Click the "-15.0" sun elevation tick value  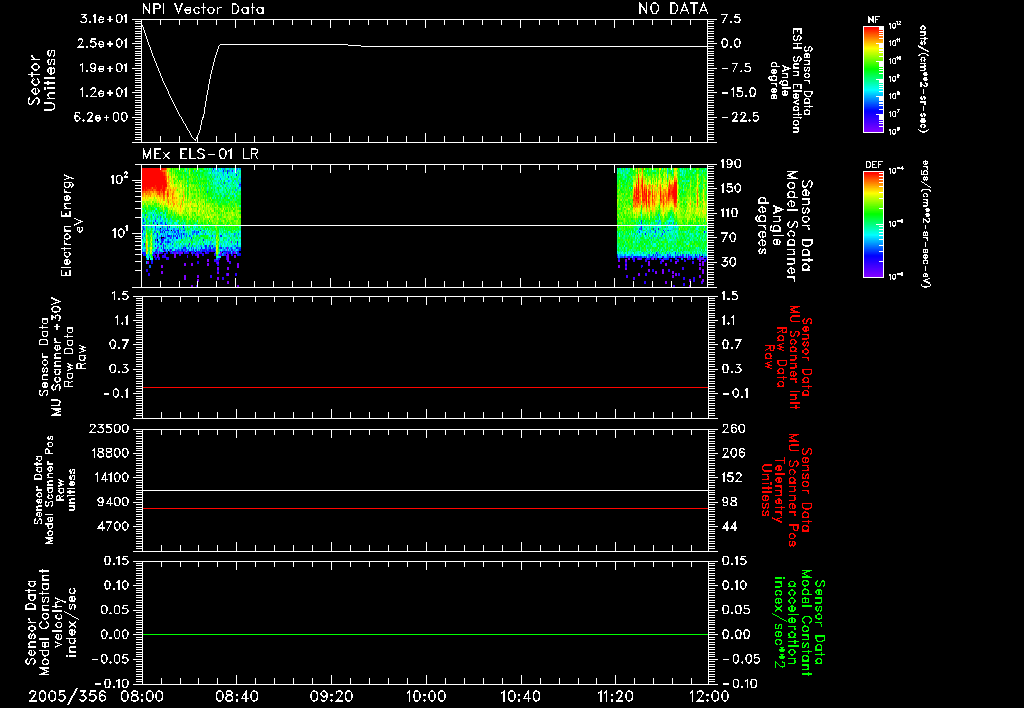739,93
